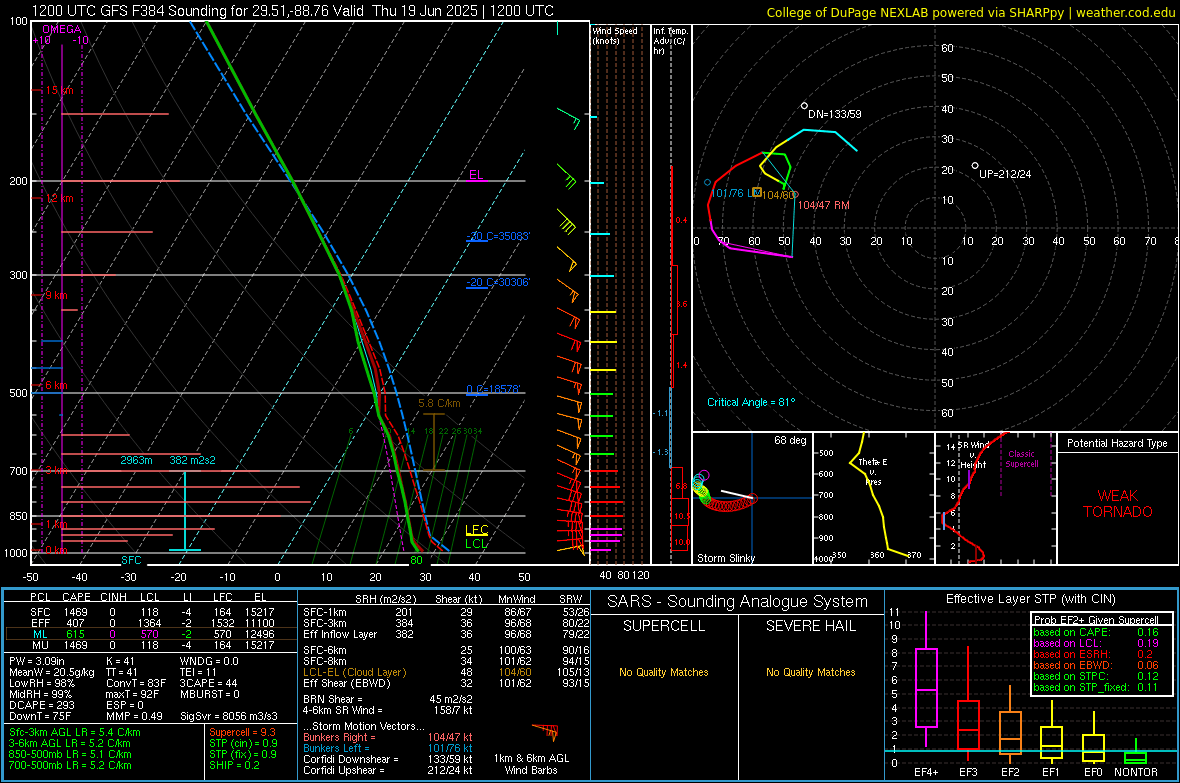Viewport: 1180px width, 783px height.
Task: Click the 'SFC-1km' row in the SRH table
Action: click(446, 612)
